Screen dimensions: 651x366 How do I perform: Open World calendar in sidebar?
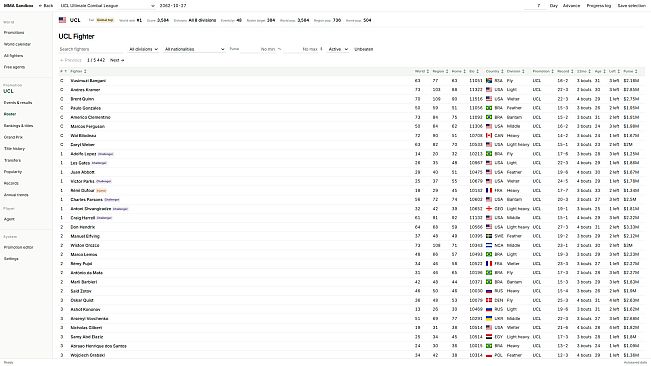(17, 44)
